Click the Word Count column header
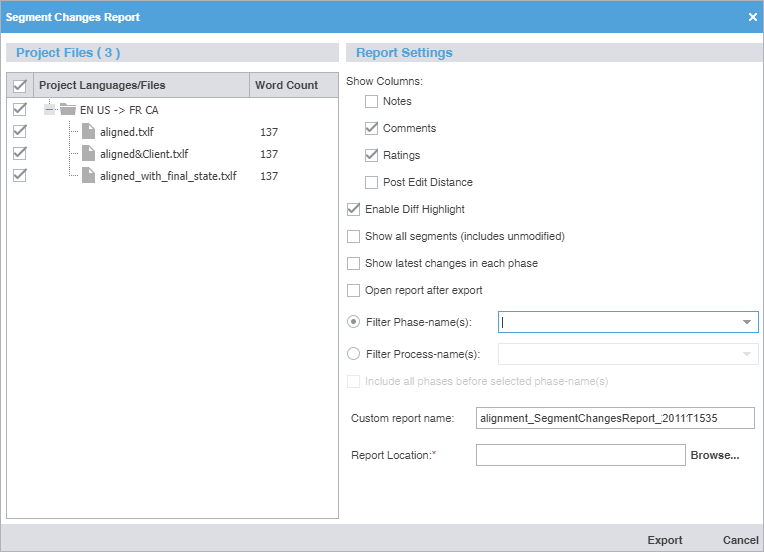The width and height of the screenshot is (764, 552). pyautogui.click(x=286, y=85)
